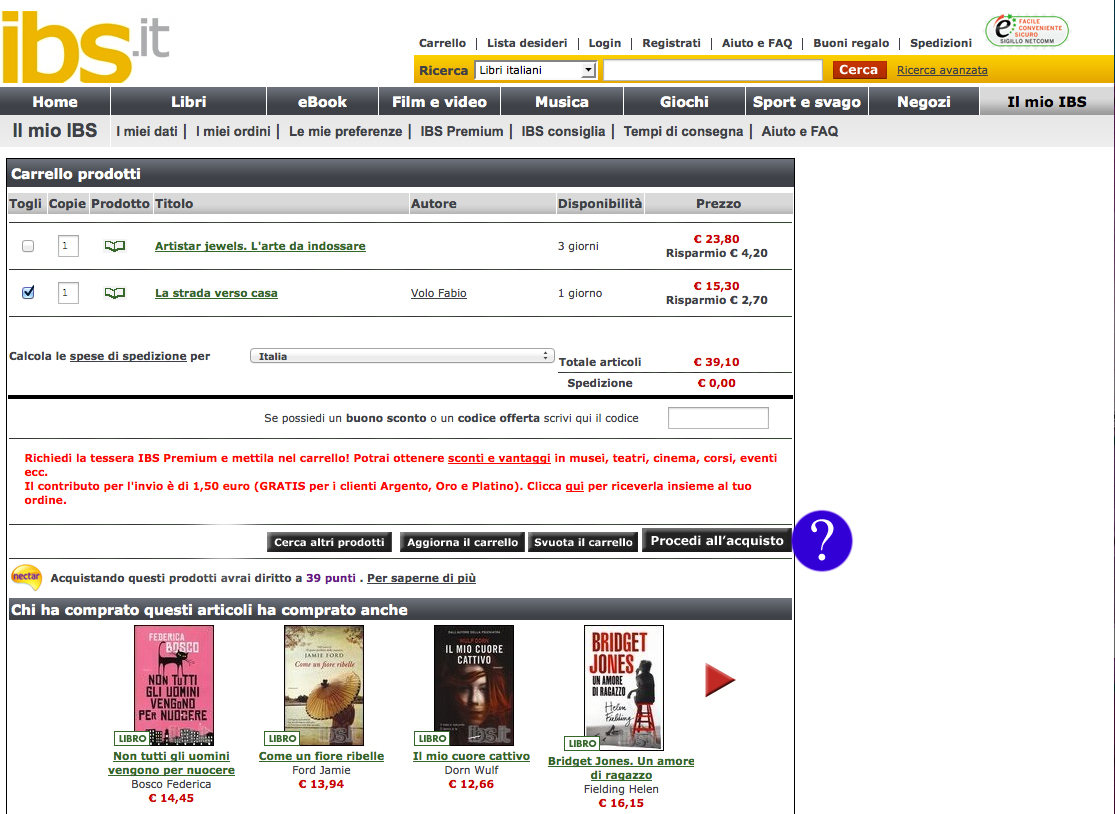Open the Sport e svago tab

point(806,102)
